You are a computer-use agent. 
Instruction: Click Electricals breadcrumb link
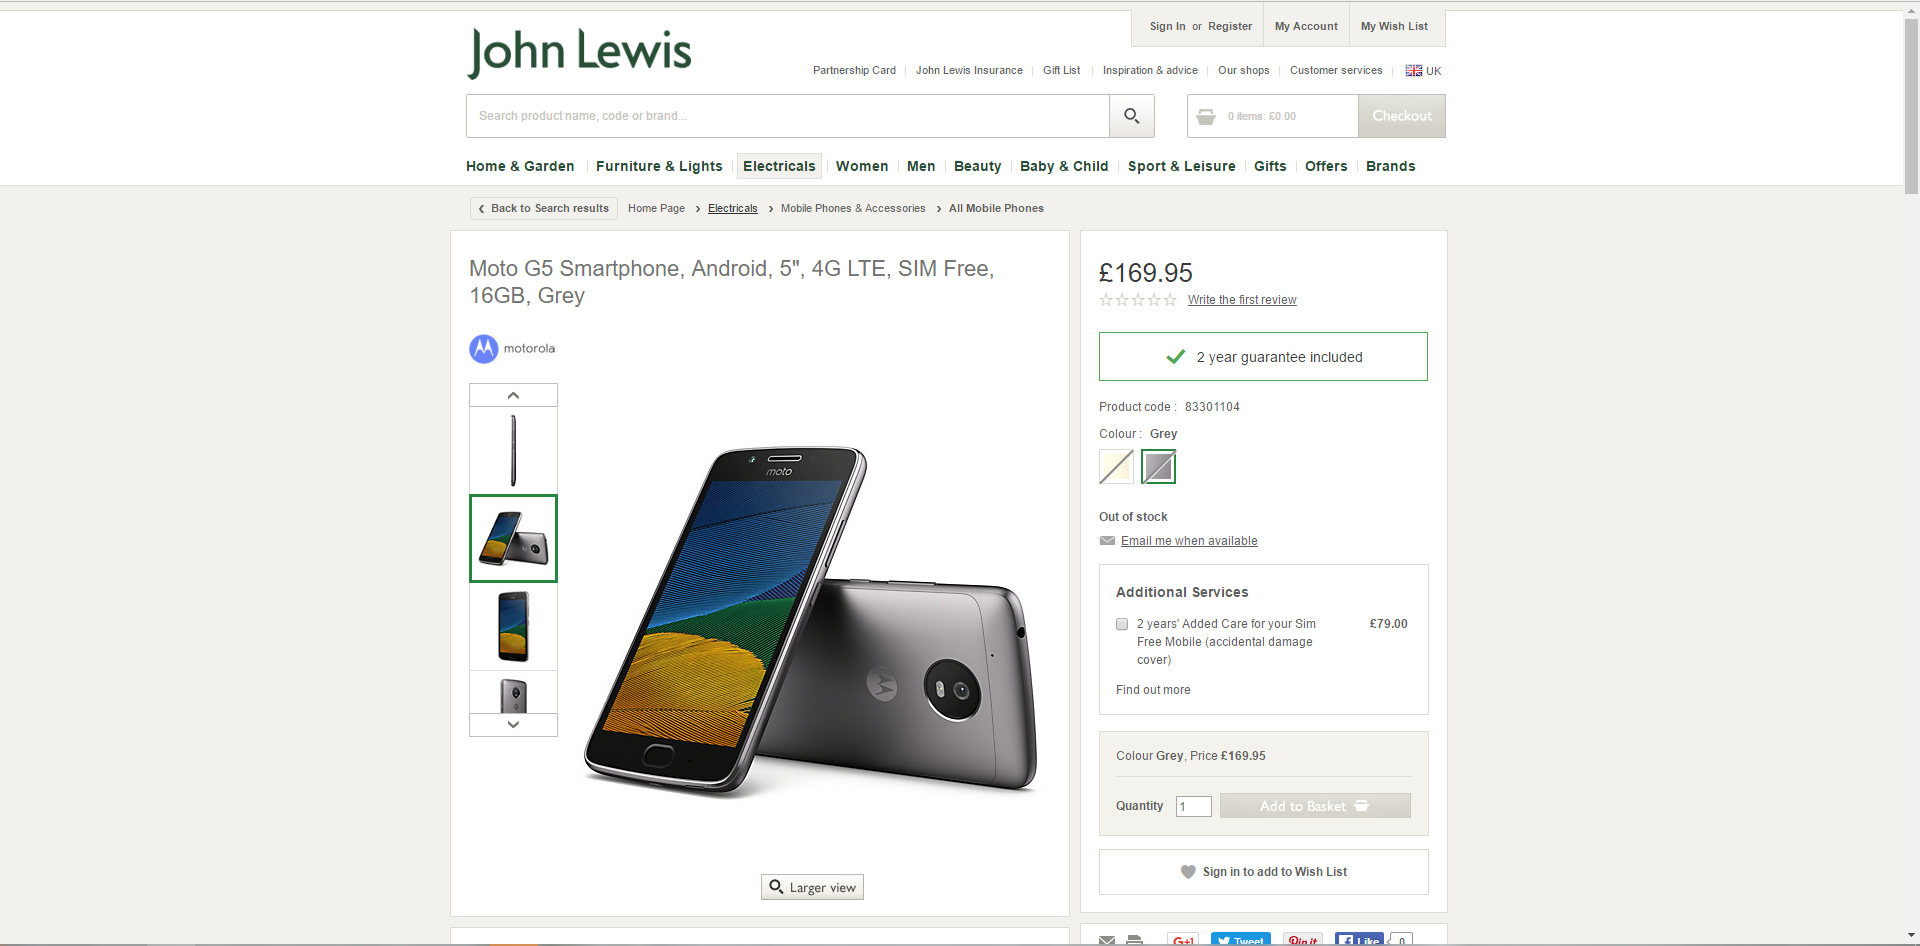pos(733,208)
